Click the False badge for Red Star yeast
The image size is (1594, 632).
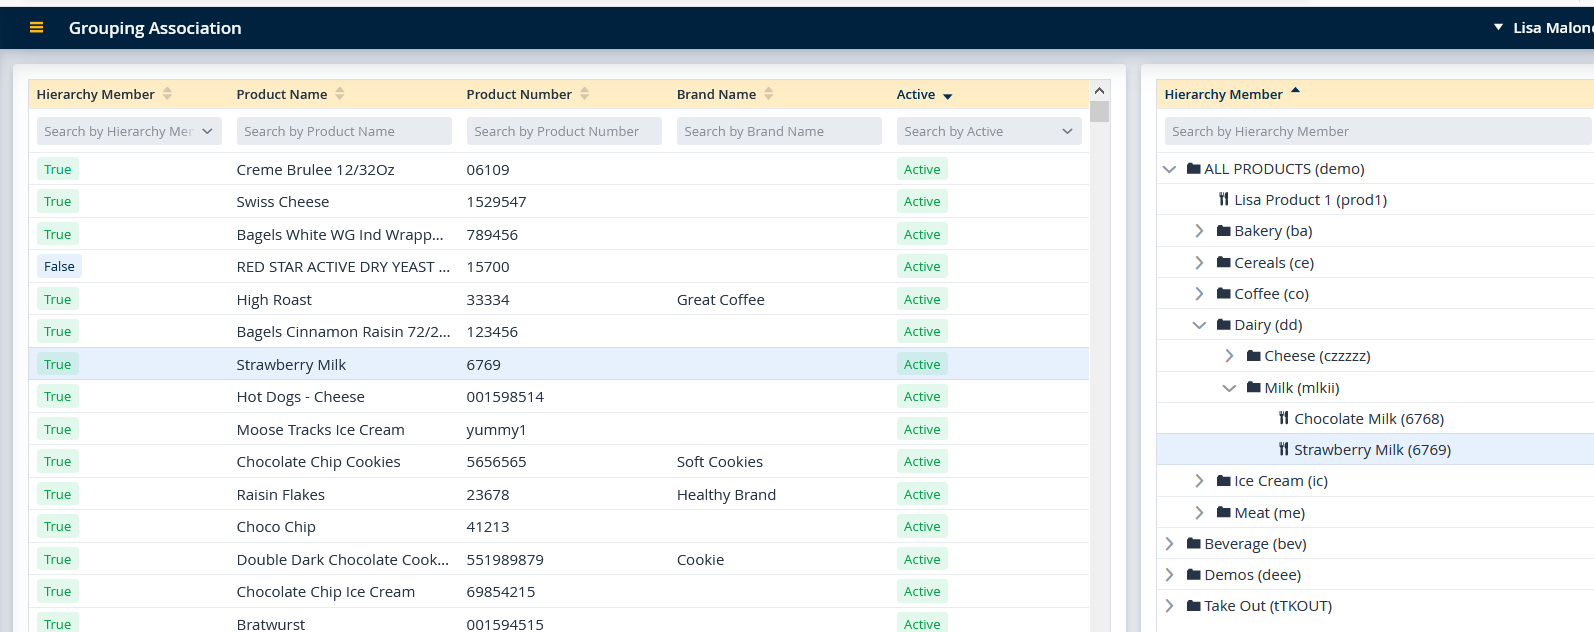59,267
